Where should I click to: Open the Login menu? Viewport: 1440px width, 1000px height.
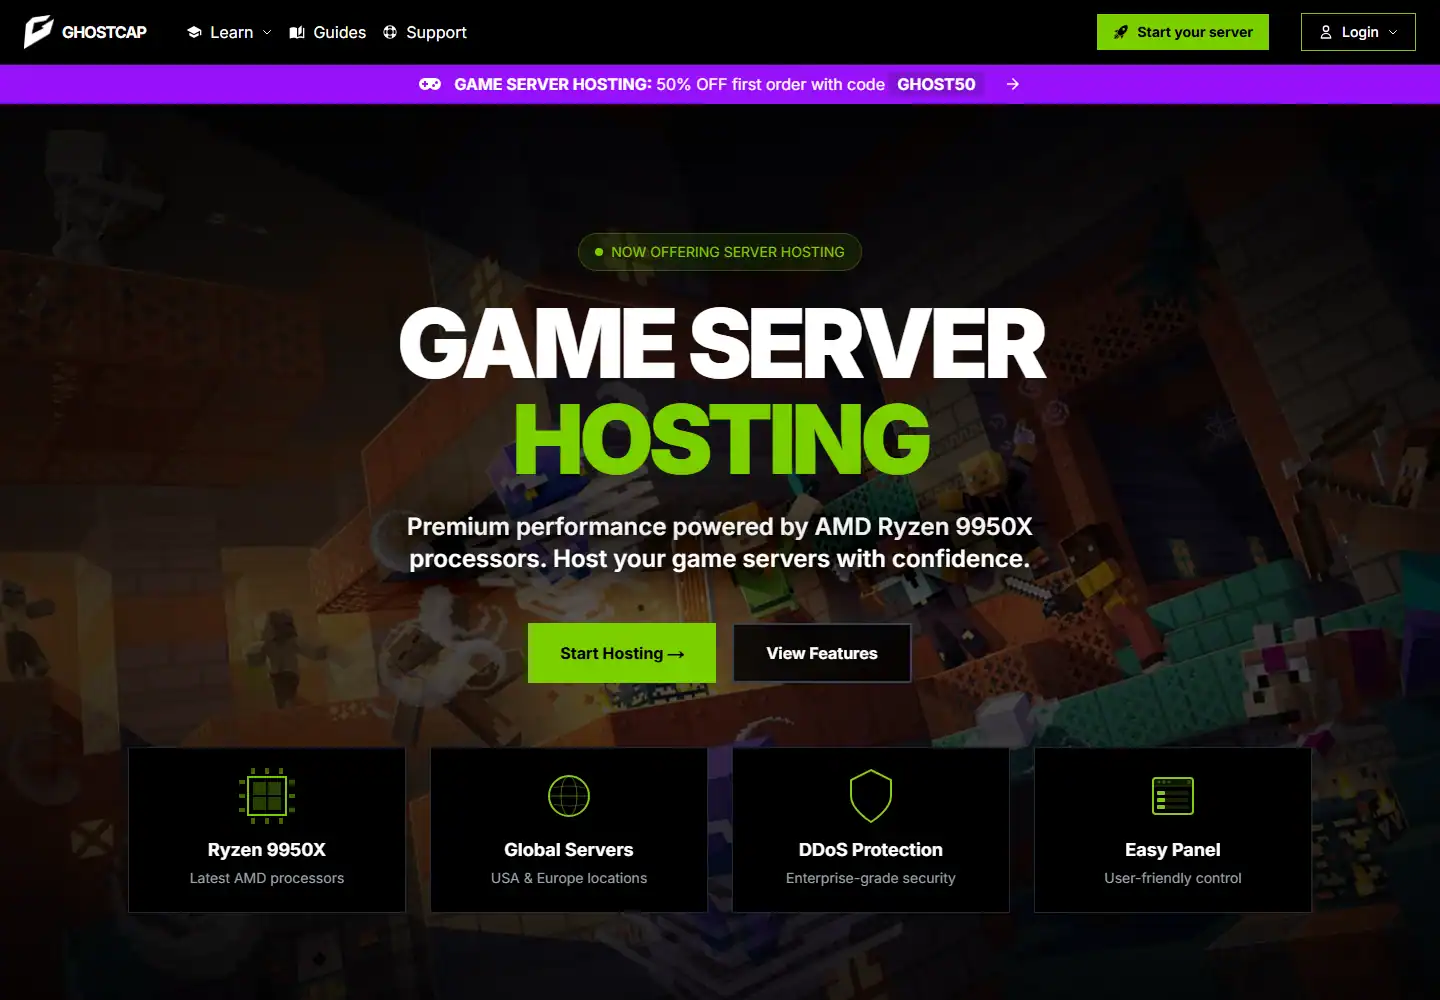coord(1358,32)
